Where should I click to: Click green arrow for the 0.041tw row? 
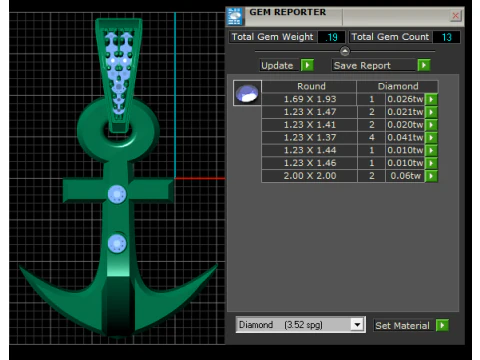tap(431, 137)
